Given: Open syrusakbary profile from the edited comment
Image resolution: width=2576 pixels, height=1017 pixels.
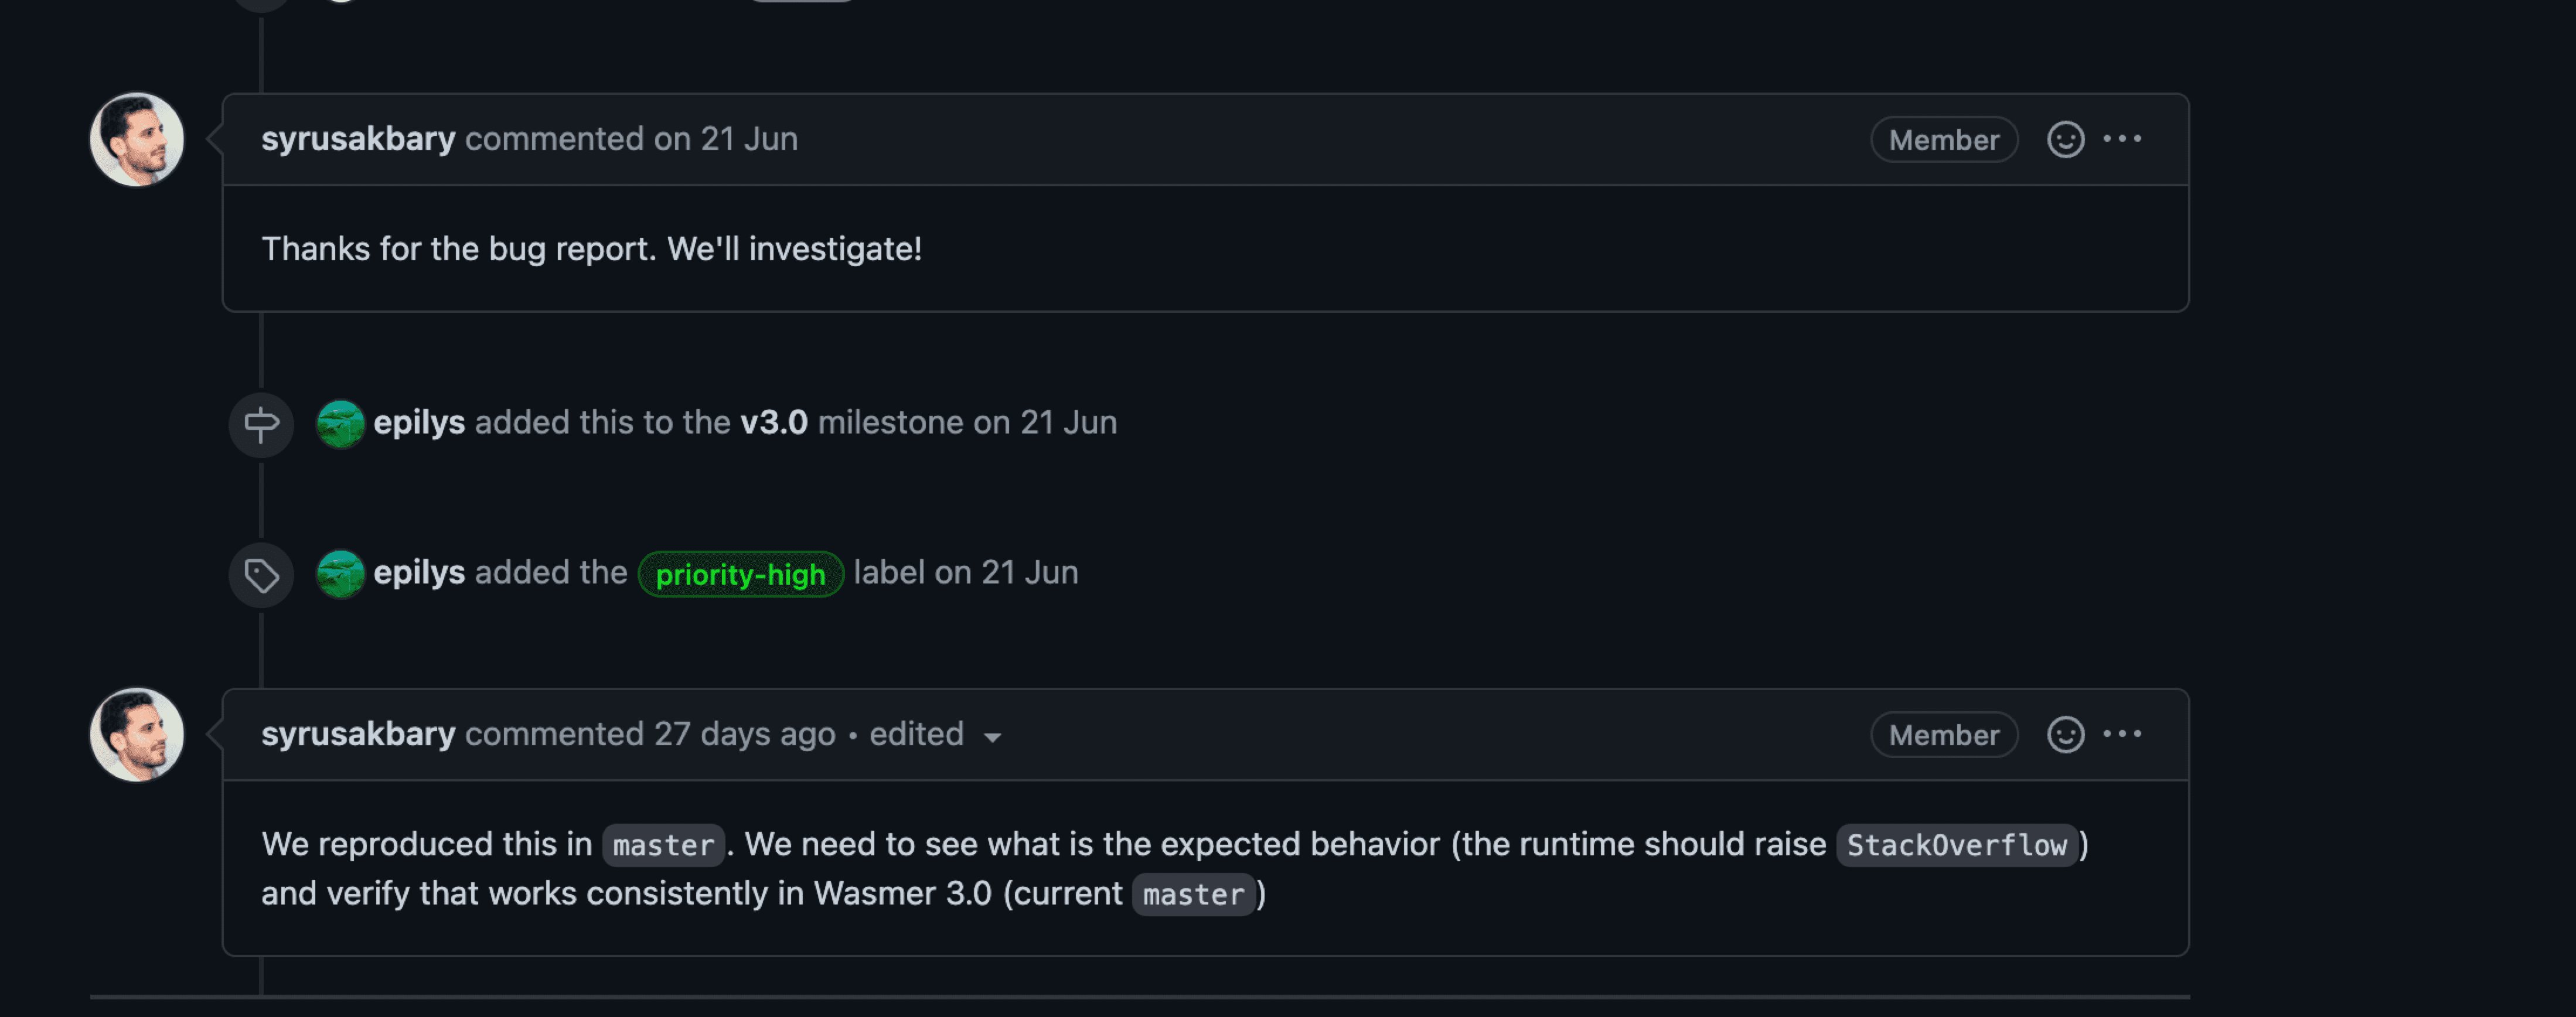Looking at the screenshot, I should tap(358, 735).
